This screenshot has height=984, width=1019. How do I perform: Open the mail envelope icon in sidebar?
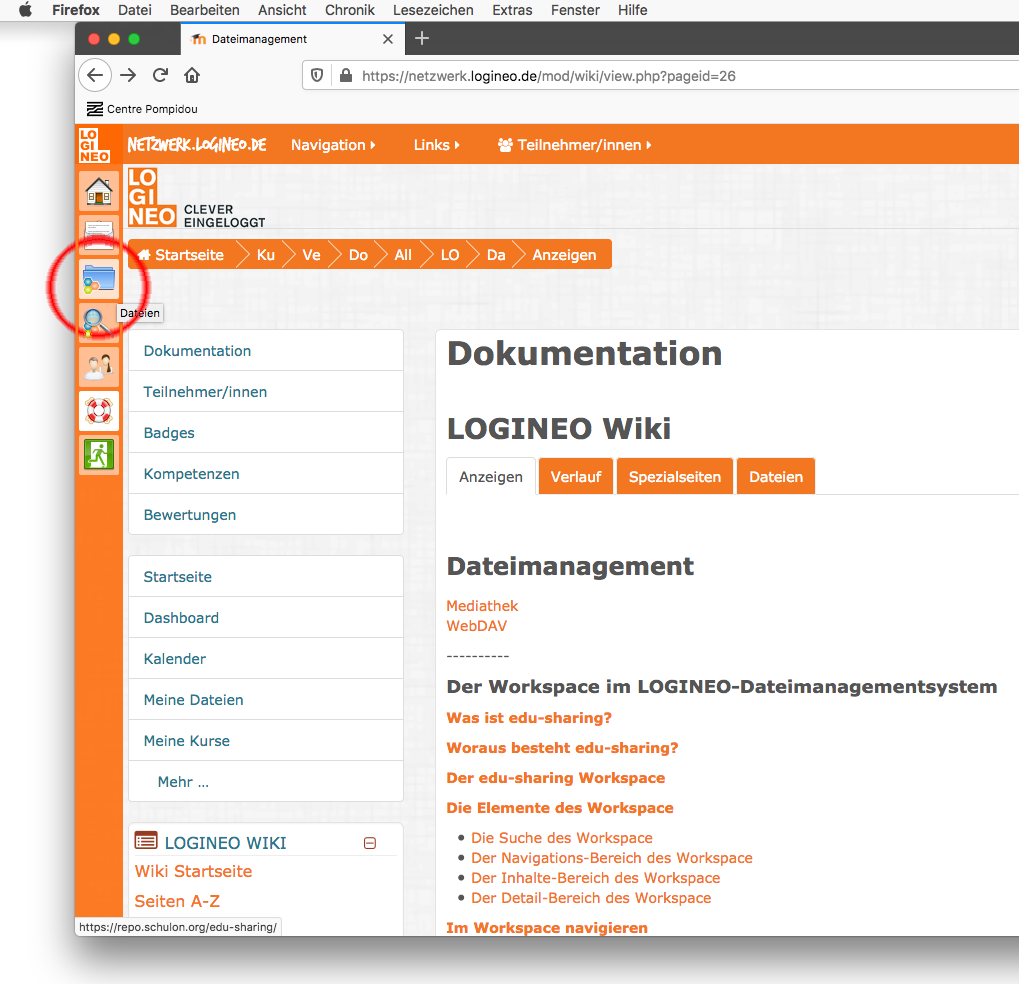(x=99, y=234)
